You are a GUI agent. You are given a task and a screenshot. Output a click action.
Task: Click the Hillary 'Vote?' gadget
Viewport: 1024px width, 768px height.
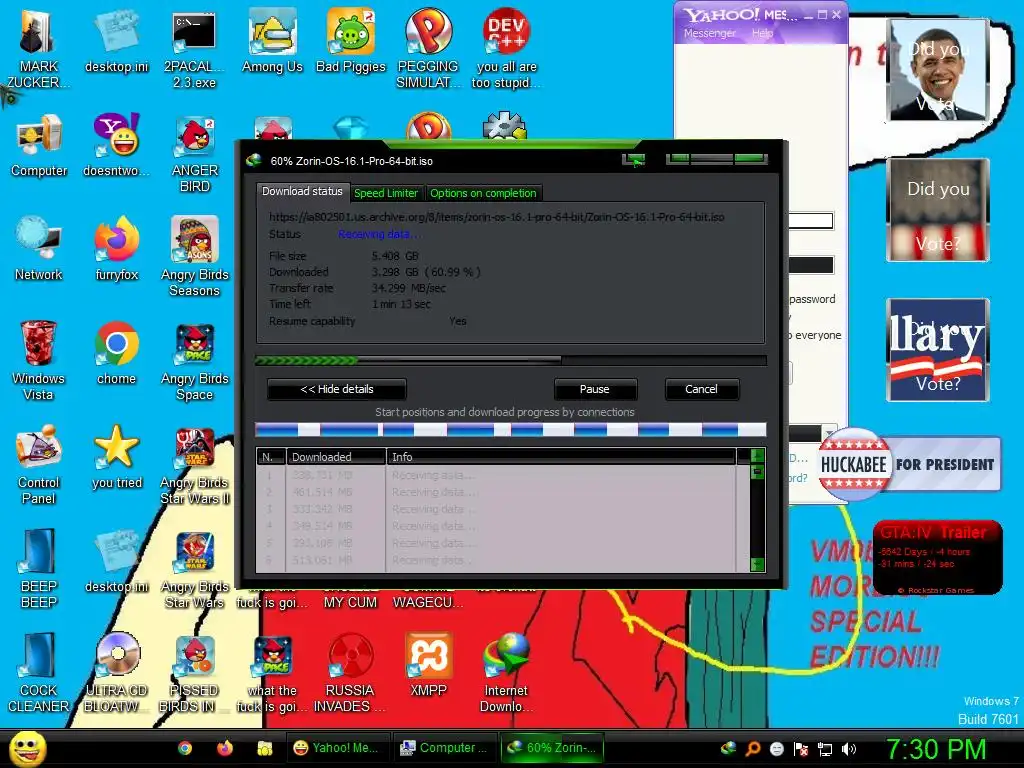(x=938, y=349)
